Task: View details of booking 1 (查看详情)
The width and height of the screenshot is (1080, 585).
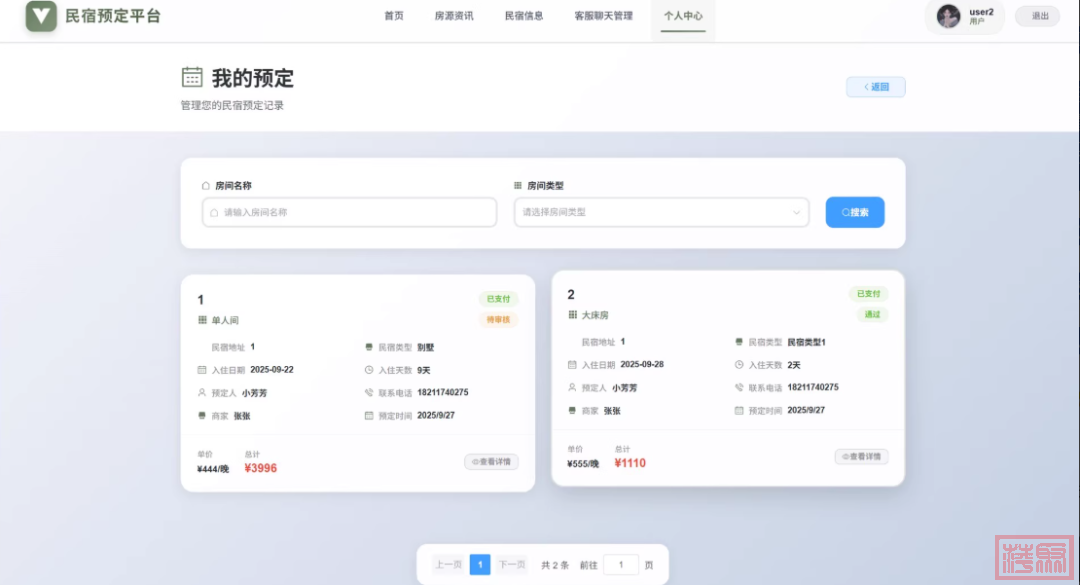Action: tap(491, 462)
